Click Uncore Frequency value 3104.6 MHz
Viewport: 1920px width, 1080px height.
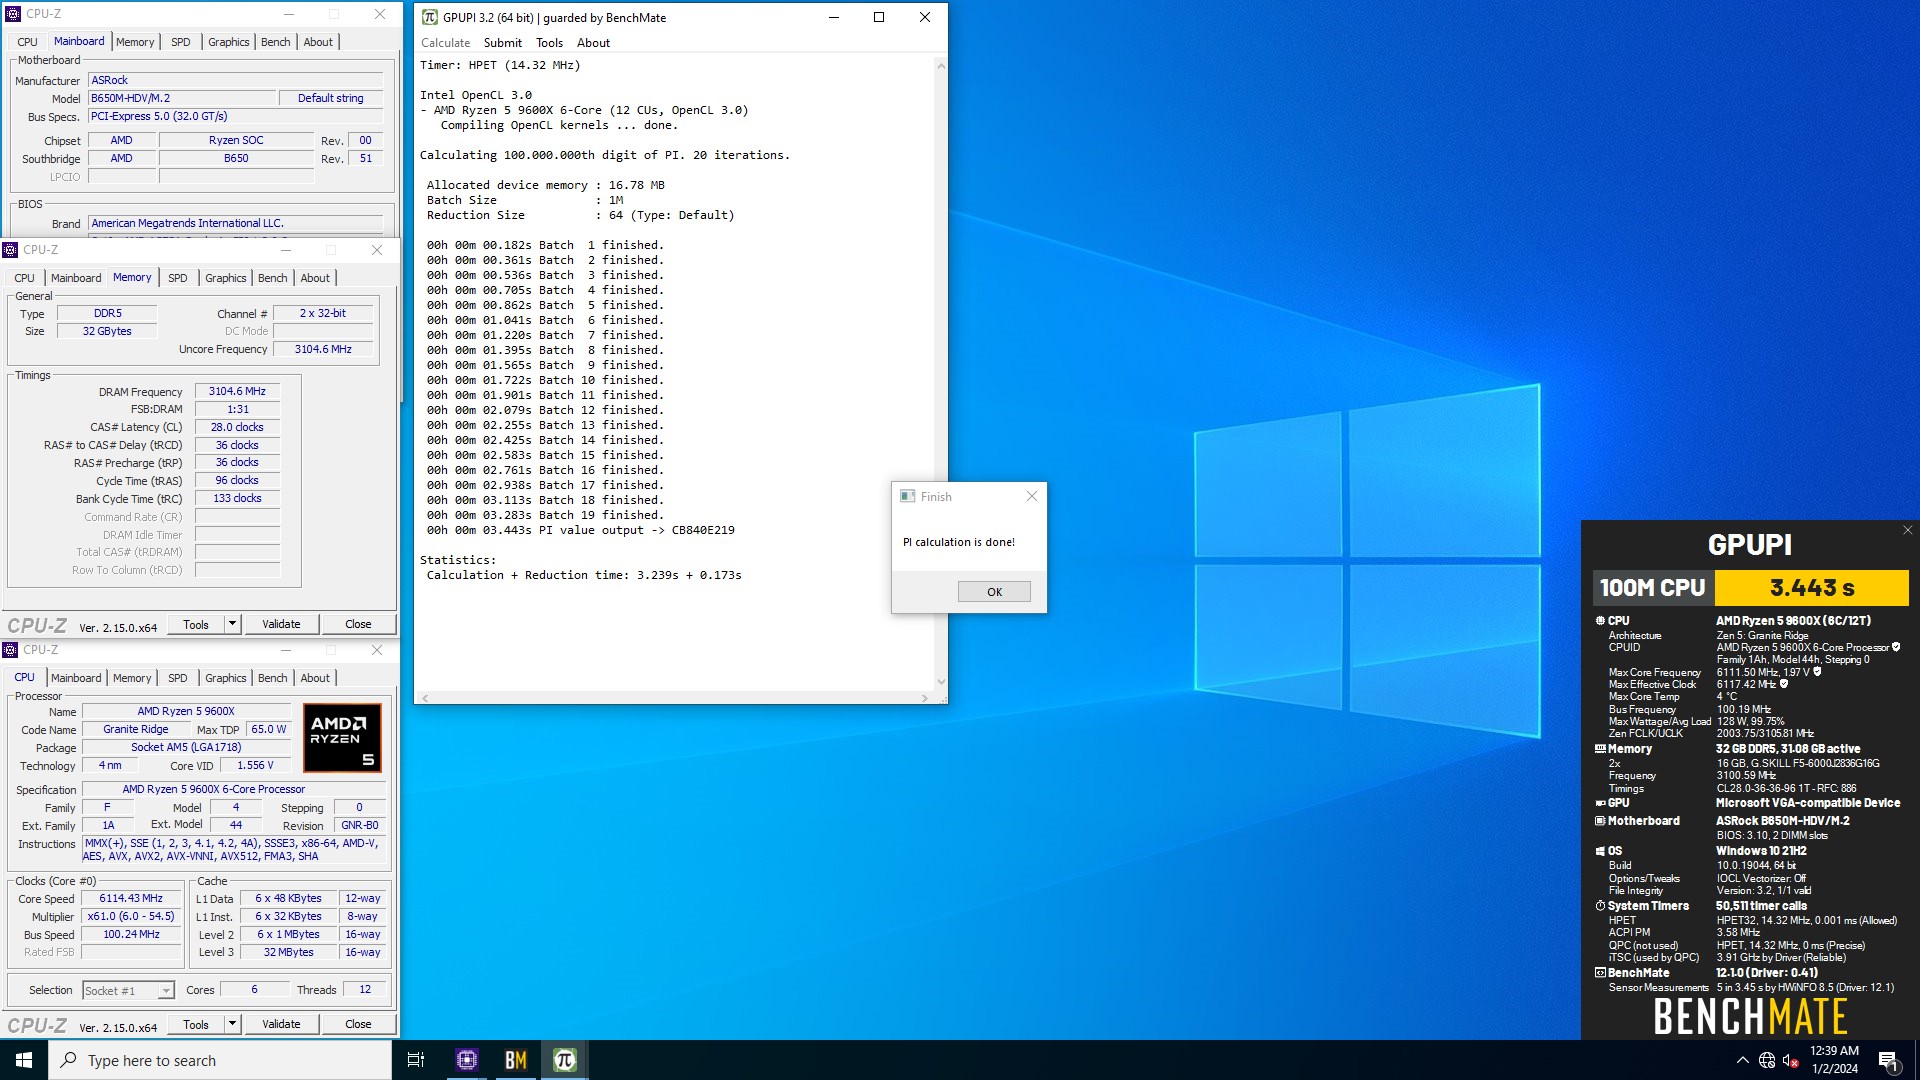click(x=323, y=349)
